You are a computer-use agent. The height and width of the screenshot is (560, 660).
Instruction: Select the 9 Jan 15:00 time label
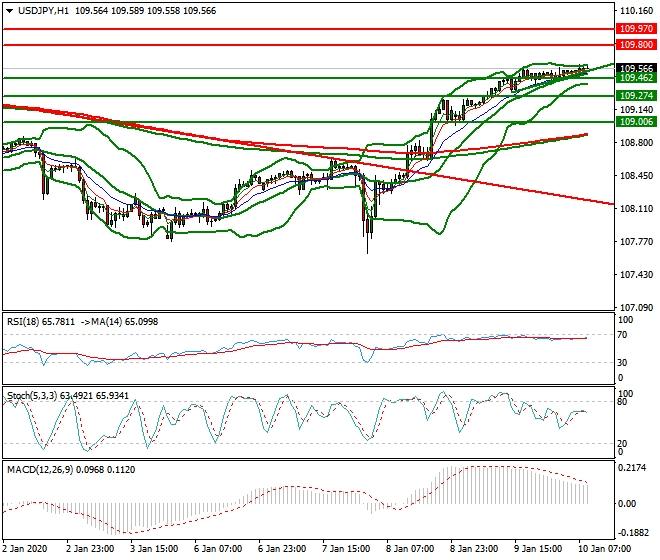[x=538, y=549]
